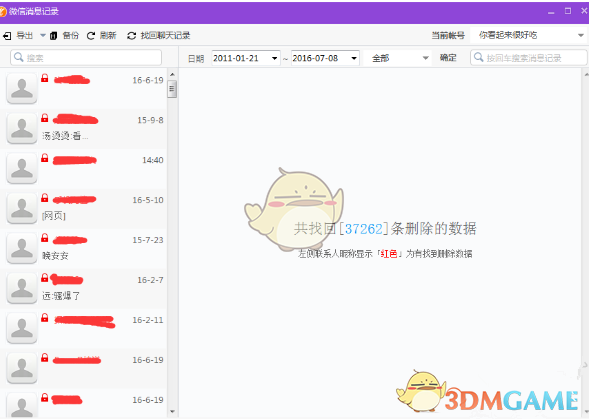
Task: Select contact with time 14:40
Action: [83, 169]
